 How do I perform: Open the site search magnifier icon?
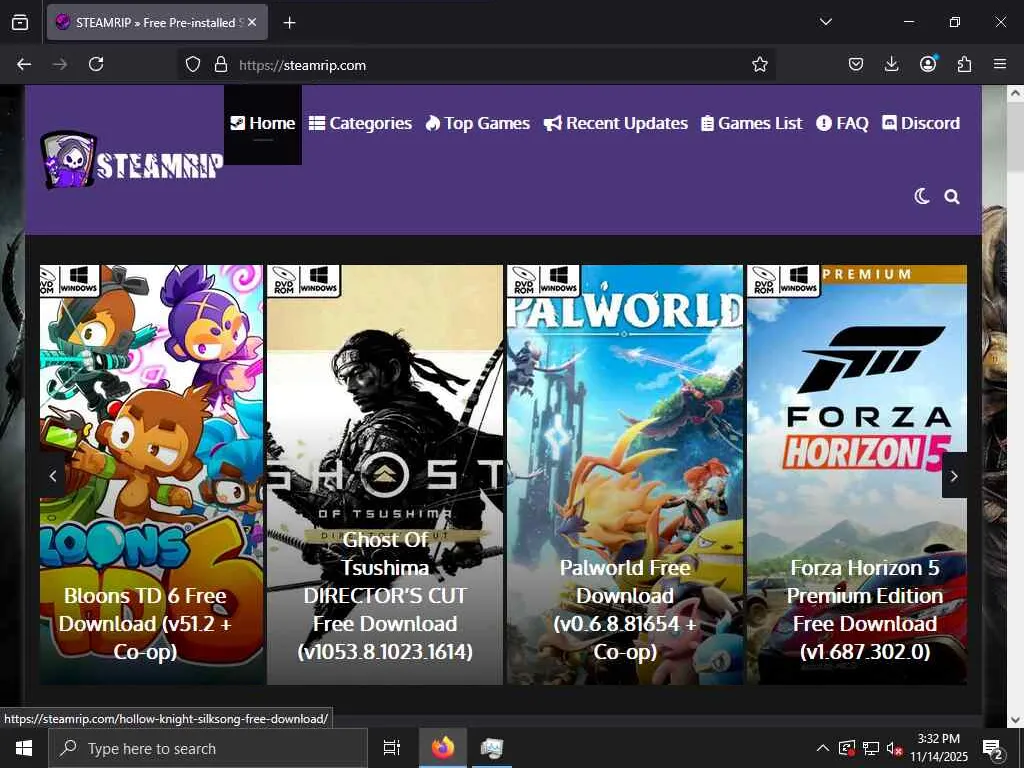pyautogui.click(x=952, y=197)
